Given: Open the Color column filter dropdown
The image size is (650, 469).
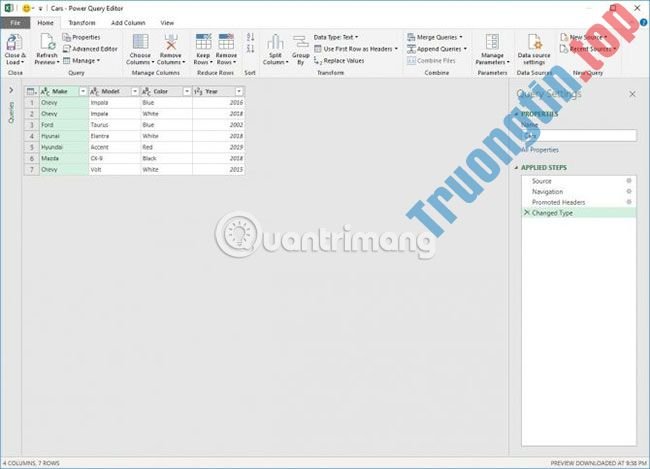Looking at the screenshot, I should coord(187,91).
